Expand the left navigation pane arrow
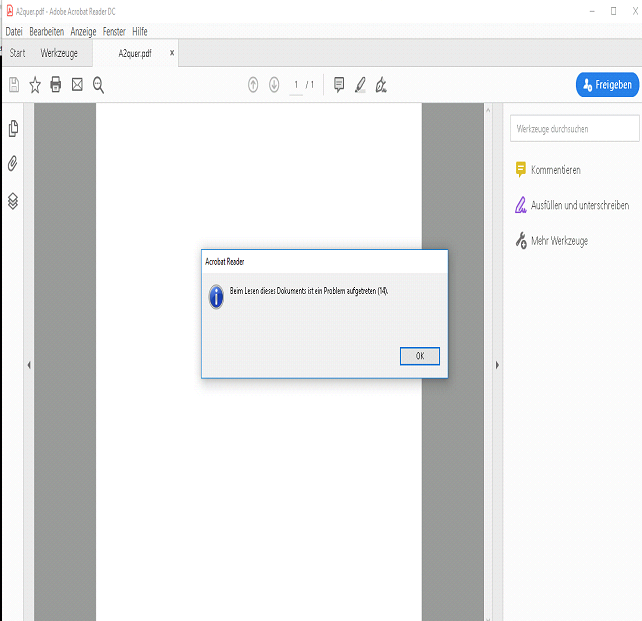This screenshot has height=621, width=642. pyautogui.click(x=29, y=365)
